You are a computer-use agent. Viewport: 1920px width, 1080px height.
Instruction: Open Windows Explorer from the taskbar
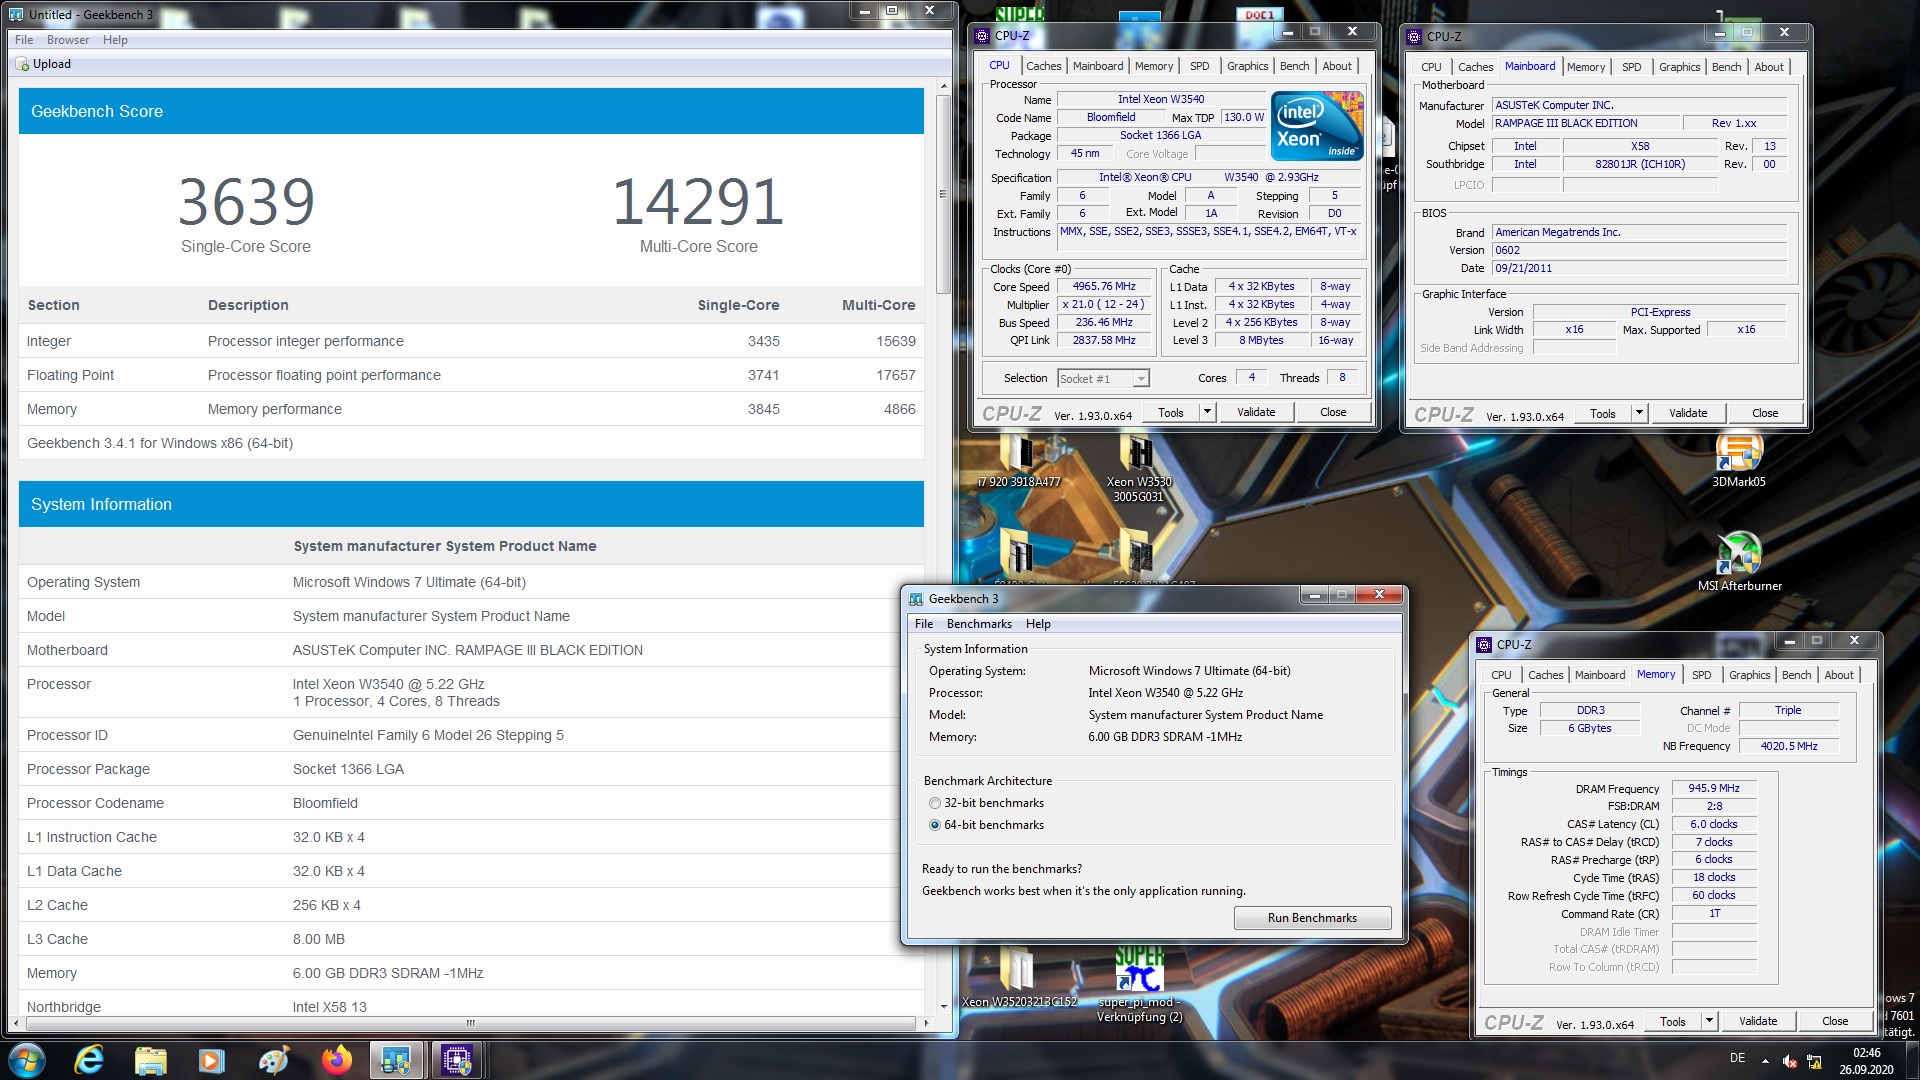pyautogui.click(x=150, y=1060)
